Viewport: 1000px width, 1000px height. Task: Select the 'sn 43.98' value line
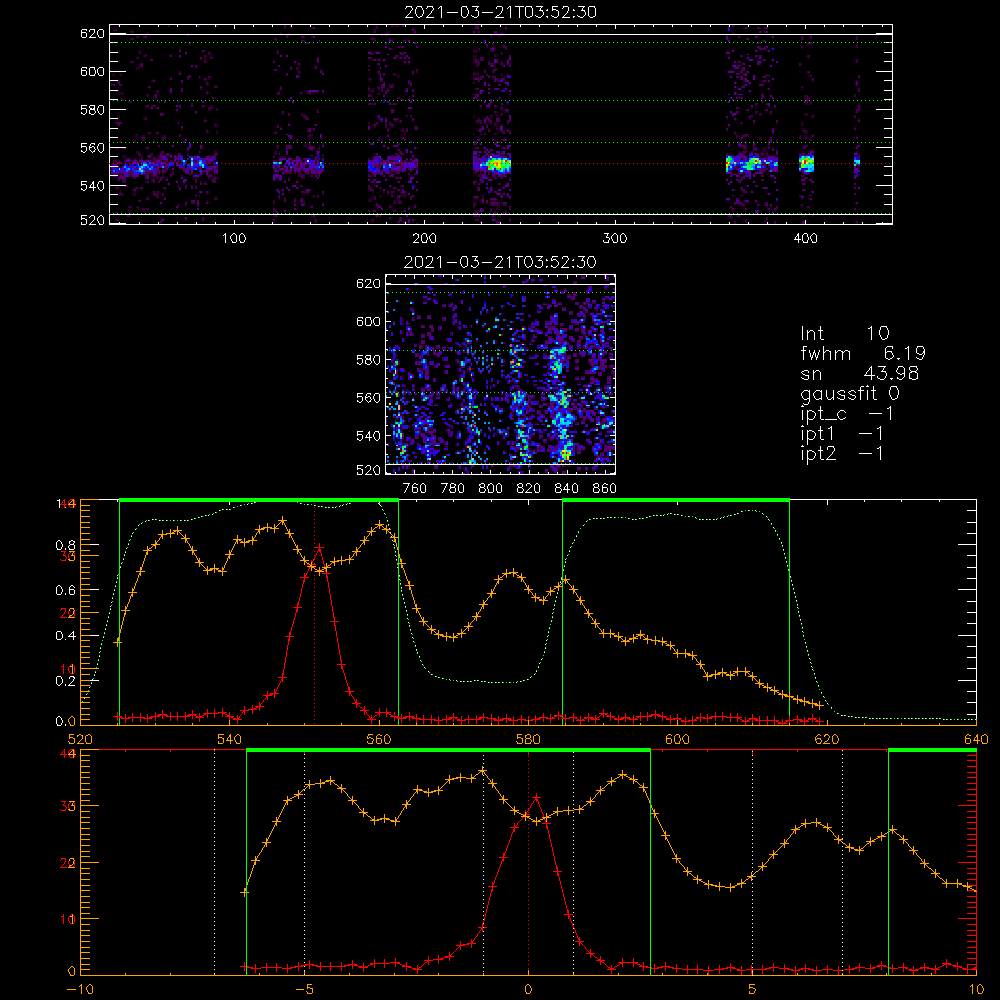point(860,374)
